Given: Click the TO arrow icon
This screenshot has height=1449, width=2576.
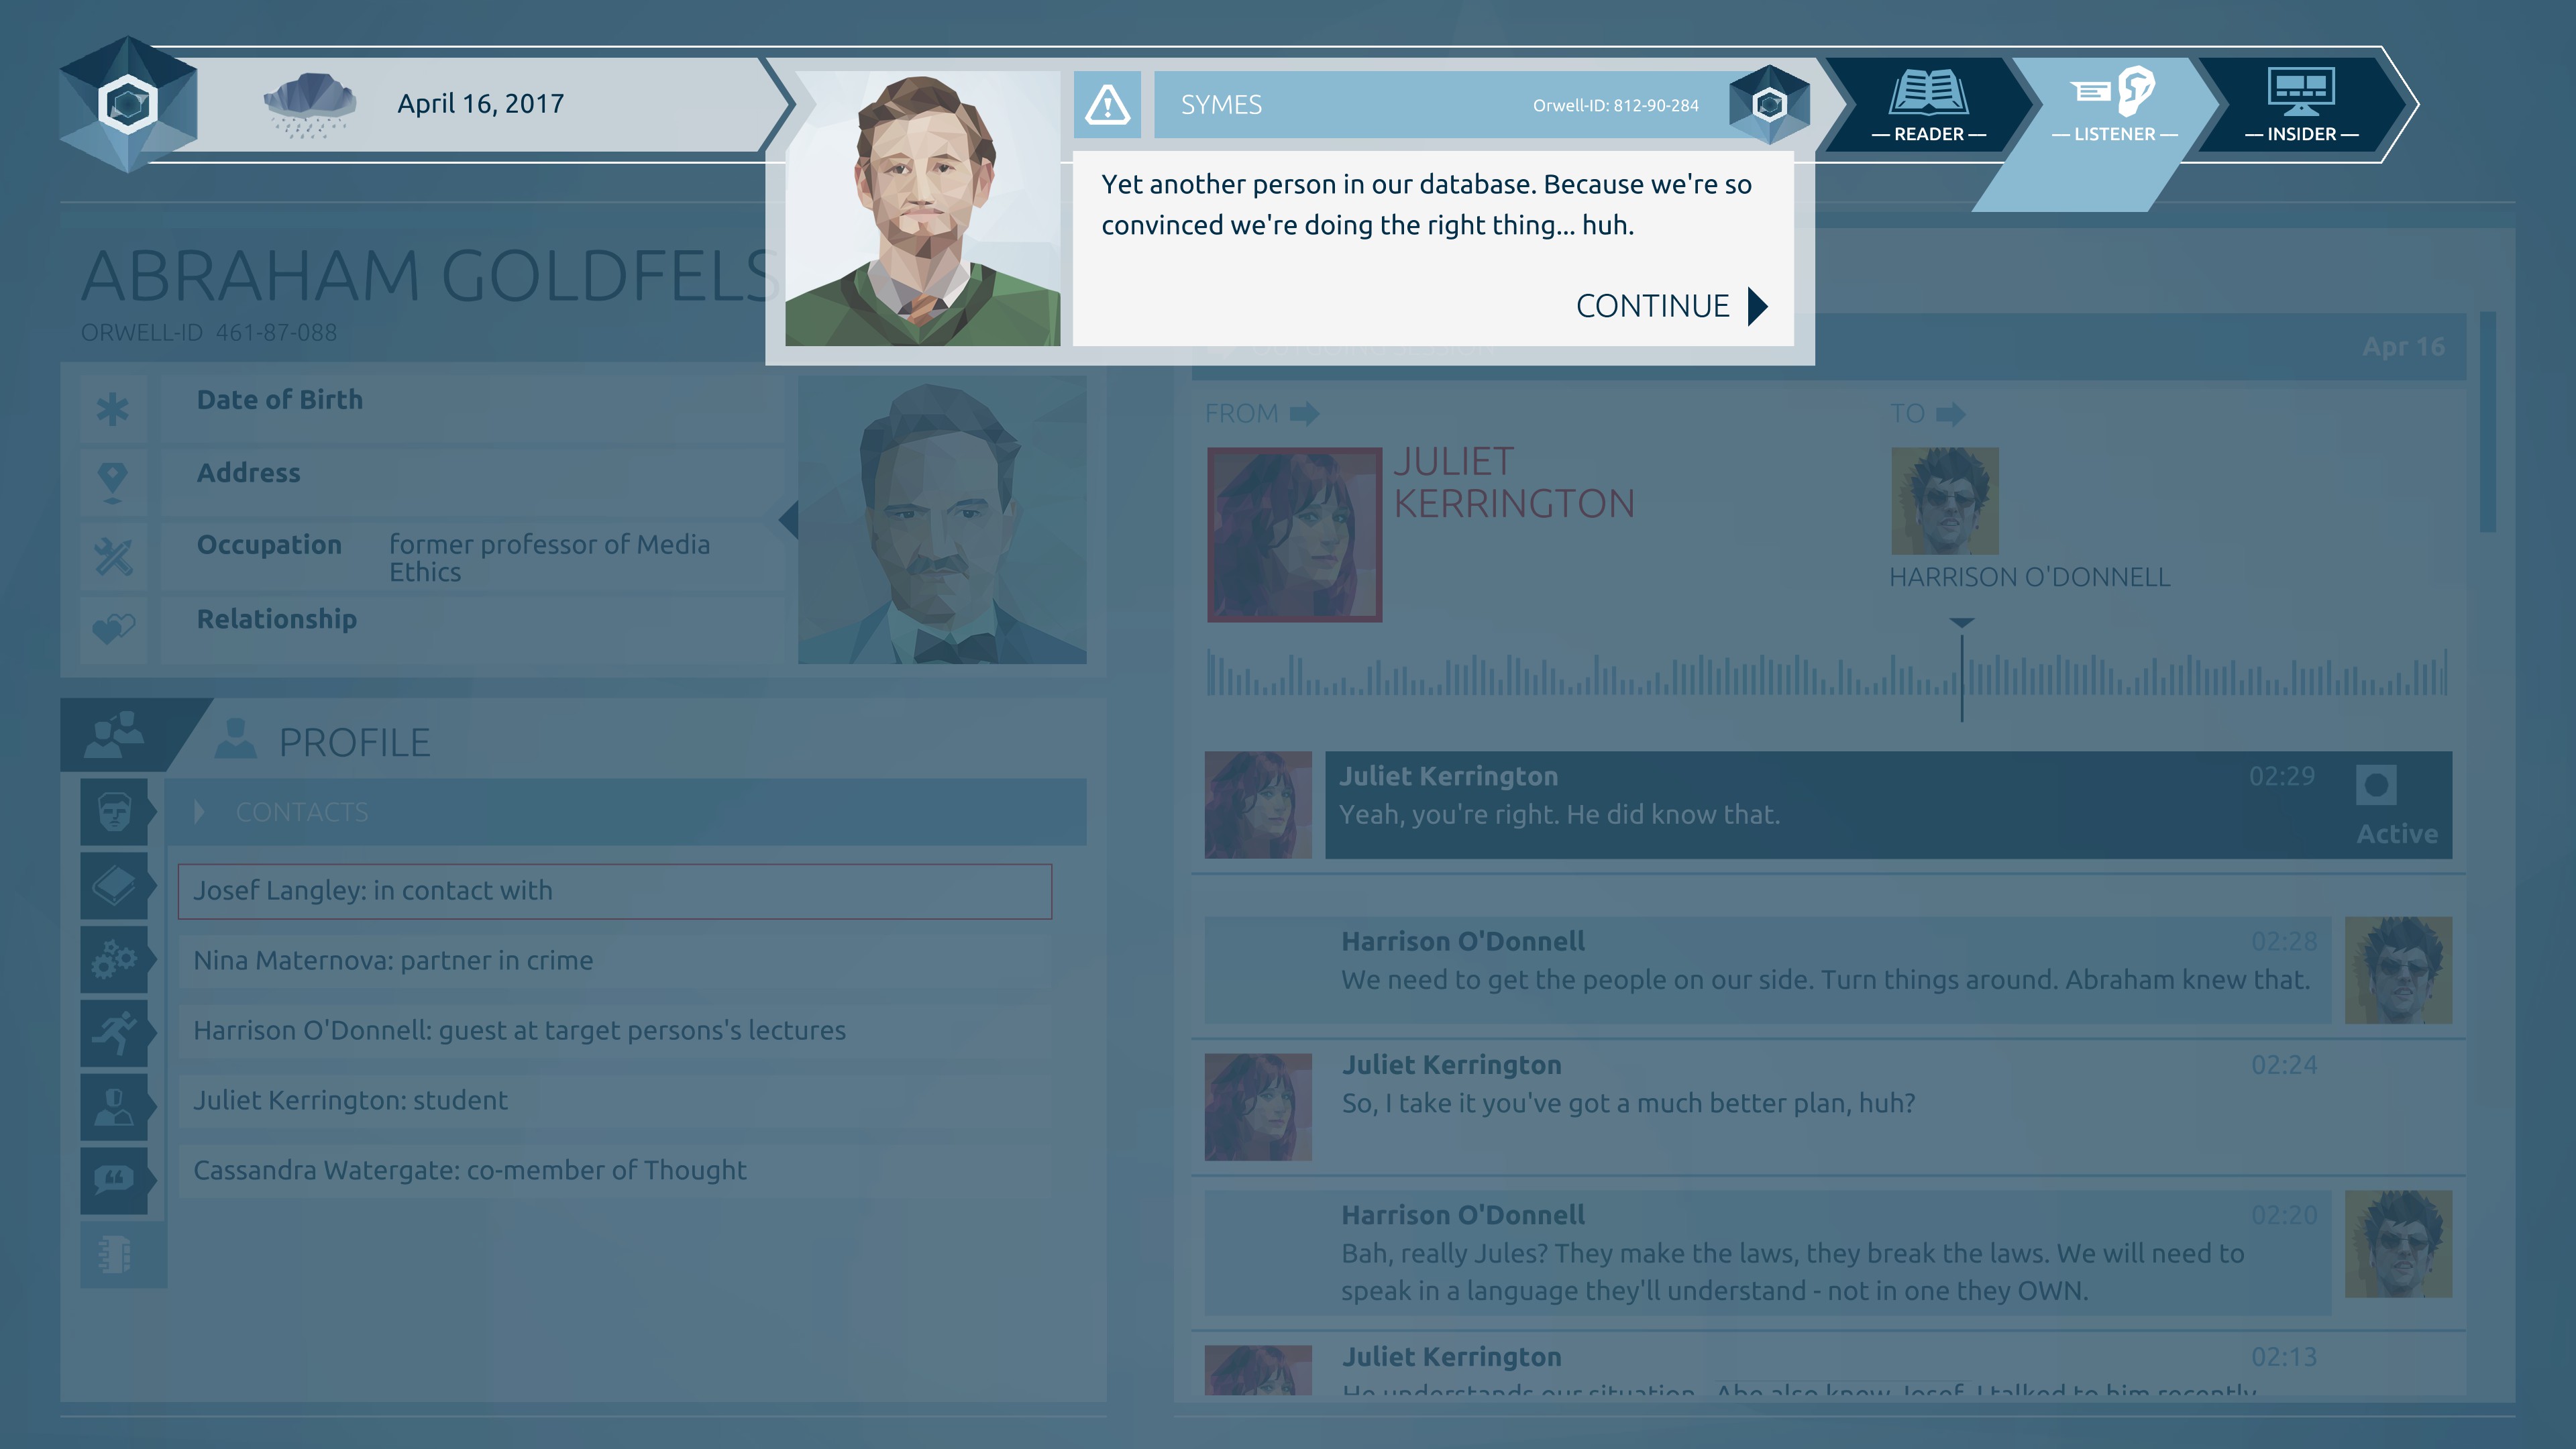Looking at the screenshot, I should pos(1950,414).
